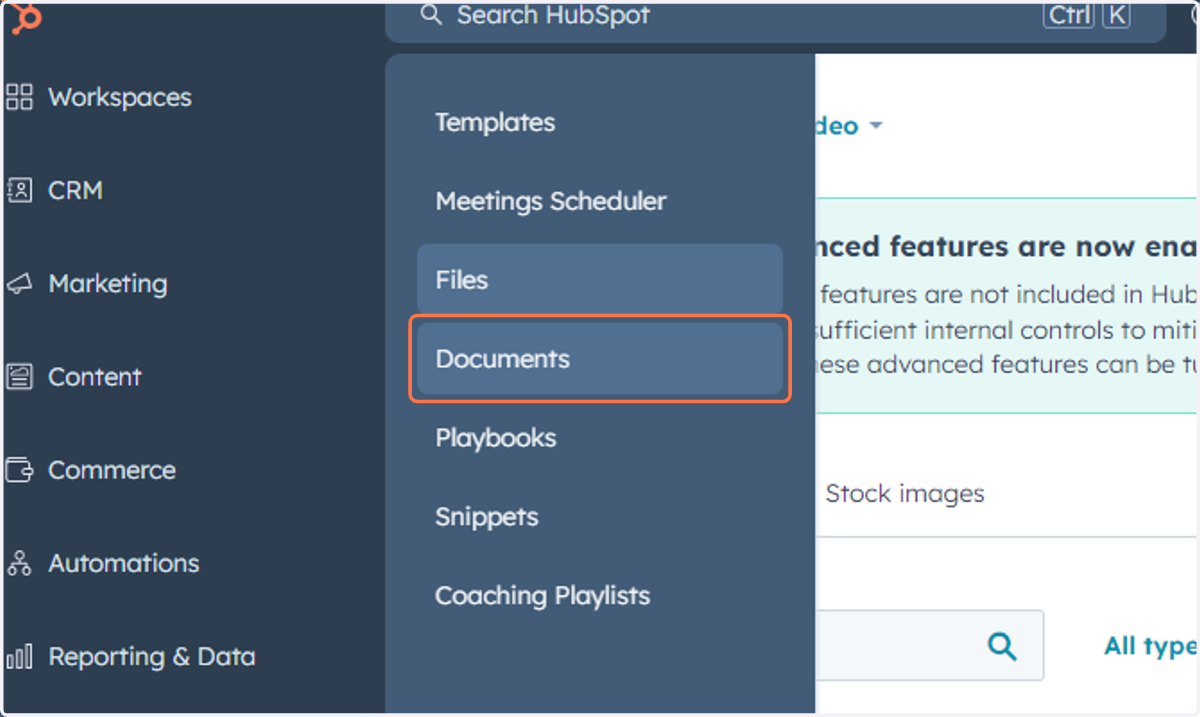Select Files in the submenu

point(599,280)
